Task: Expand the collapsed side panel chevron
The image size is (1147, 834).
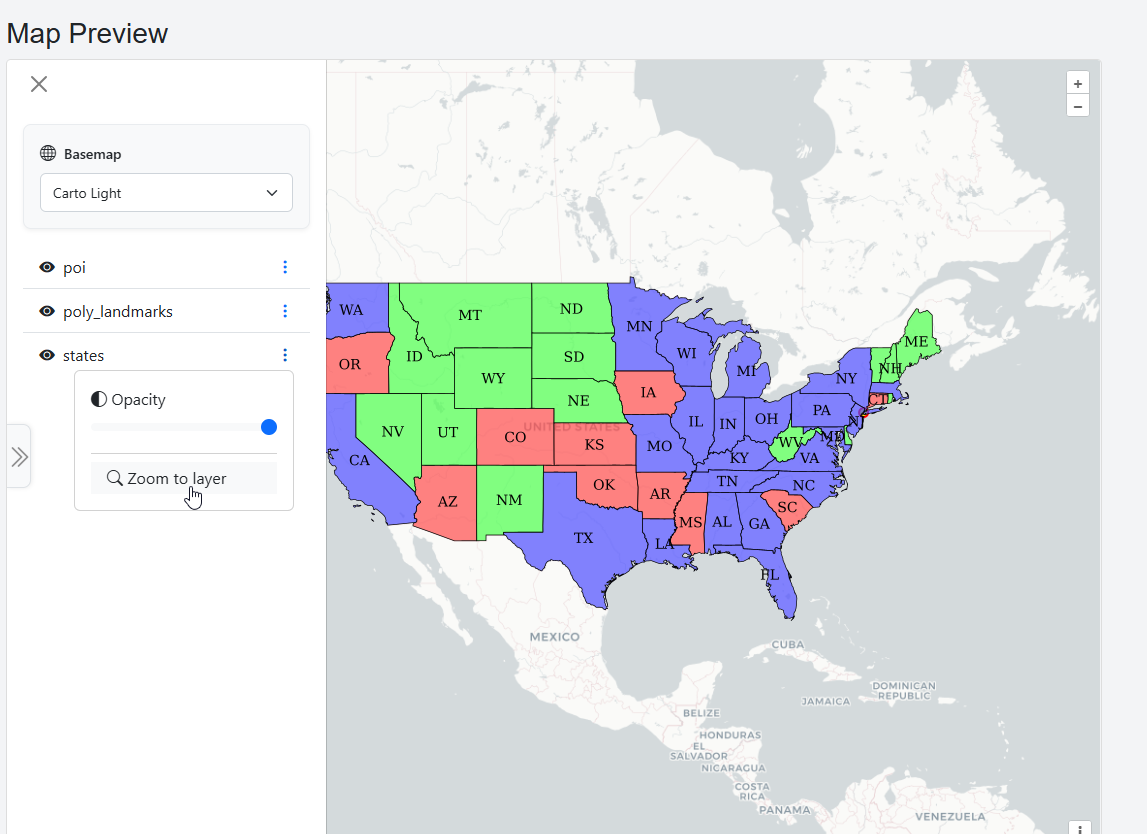Action: tap(19, 457)
